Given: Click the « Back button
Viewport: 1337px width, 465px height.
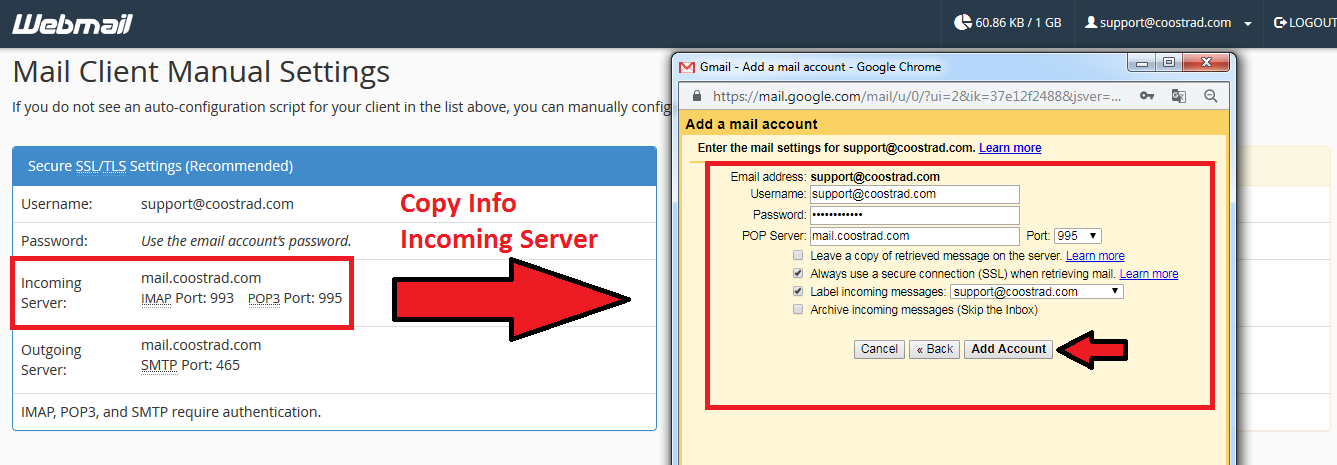Looking at the screenshot, I should coord(934,349).
